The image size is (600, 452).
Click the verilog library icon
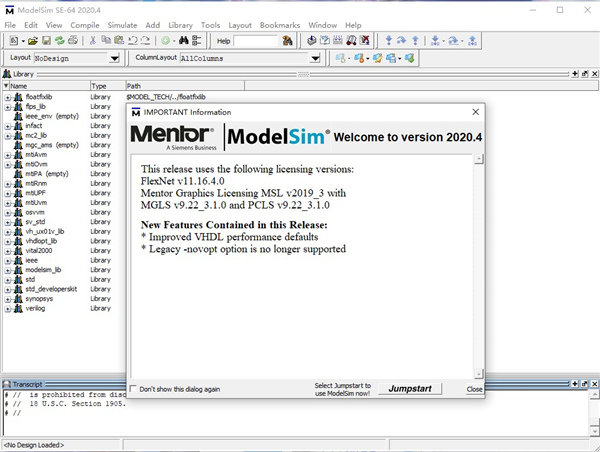[x=18, y=307]
